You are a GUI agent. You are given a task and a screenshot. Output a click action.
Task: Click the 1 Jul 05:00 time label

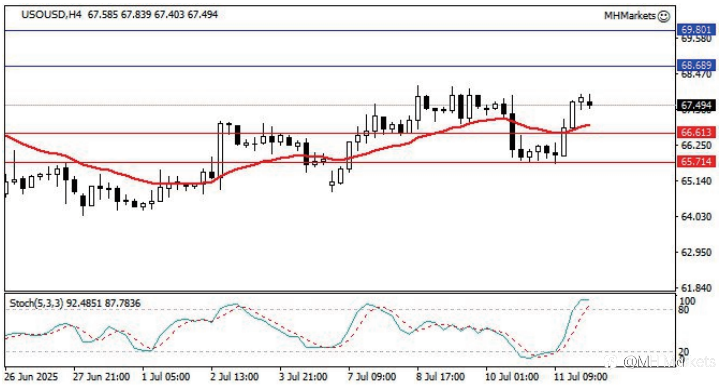click(x=166, y=377)
